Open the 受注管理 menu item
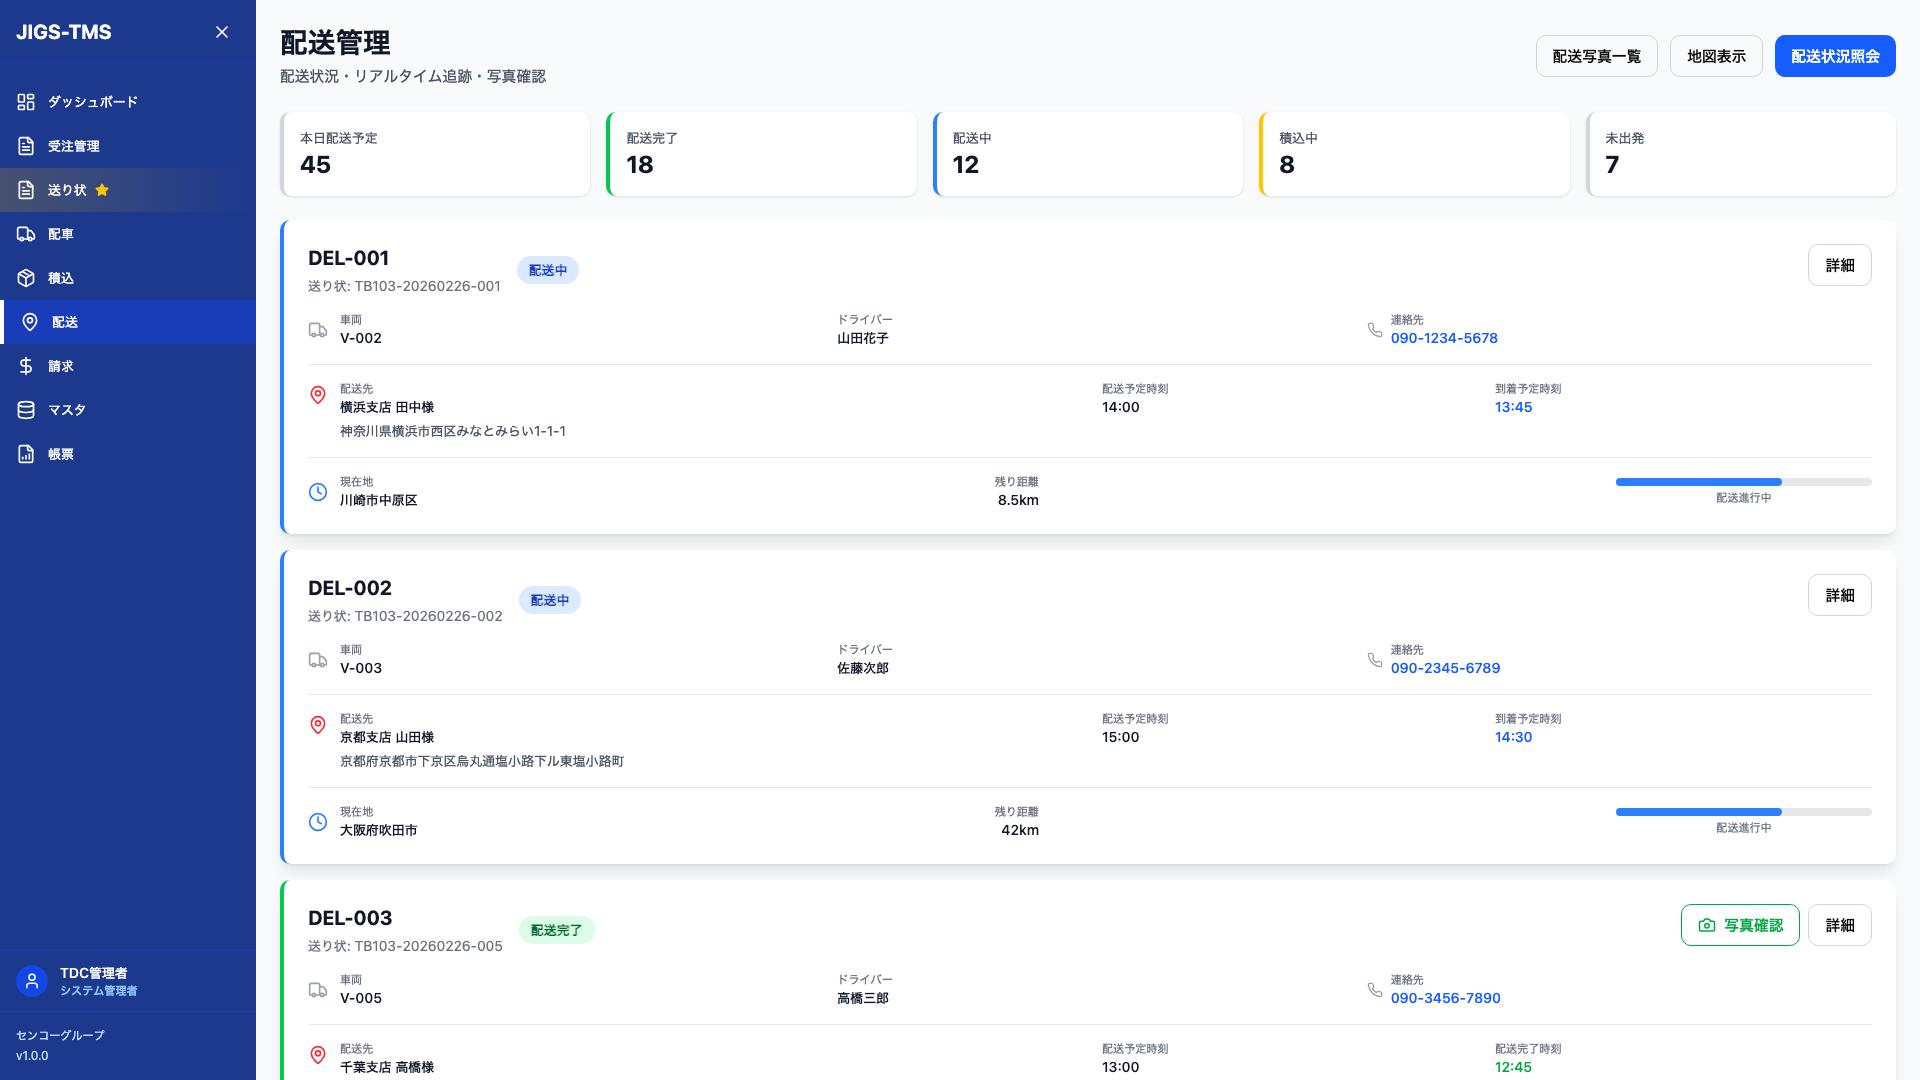This screenshot has height=1080, width=1920. pos(74,146)
